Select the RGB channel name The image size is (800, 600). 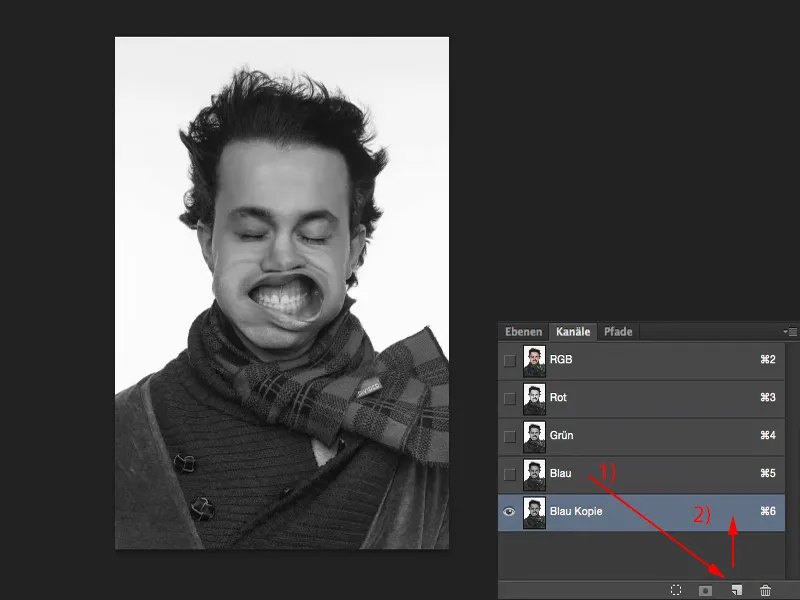[x=561, y=359]
